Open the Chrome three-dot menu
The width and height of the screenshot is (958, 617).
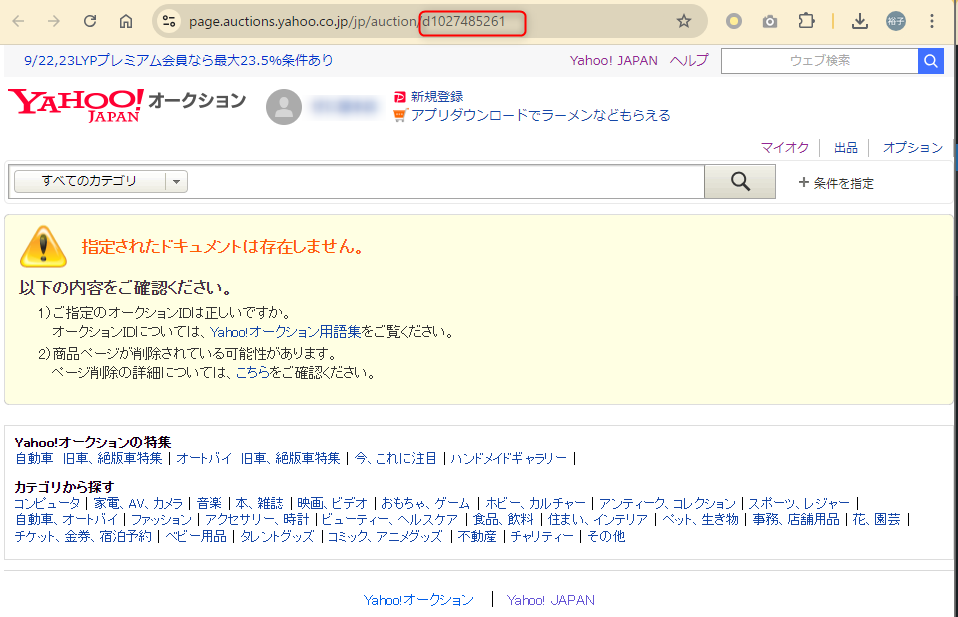(x=932, y=21)
